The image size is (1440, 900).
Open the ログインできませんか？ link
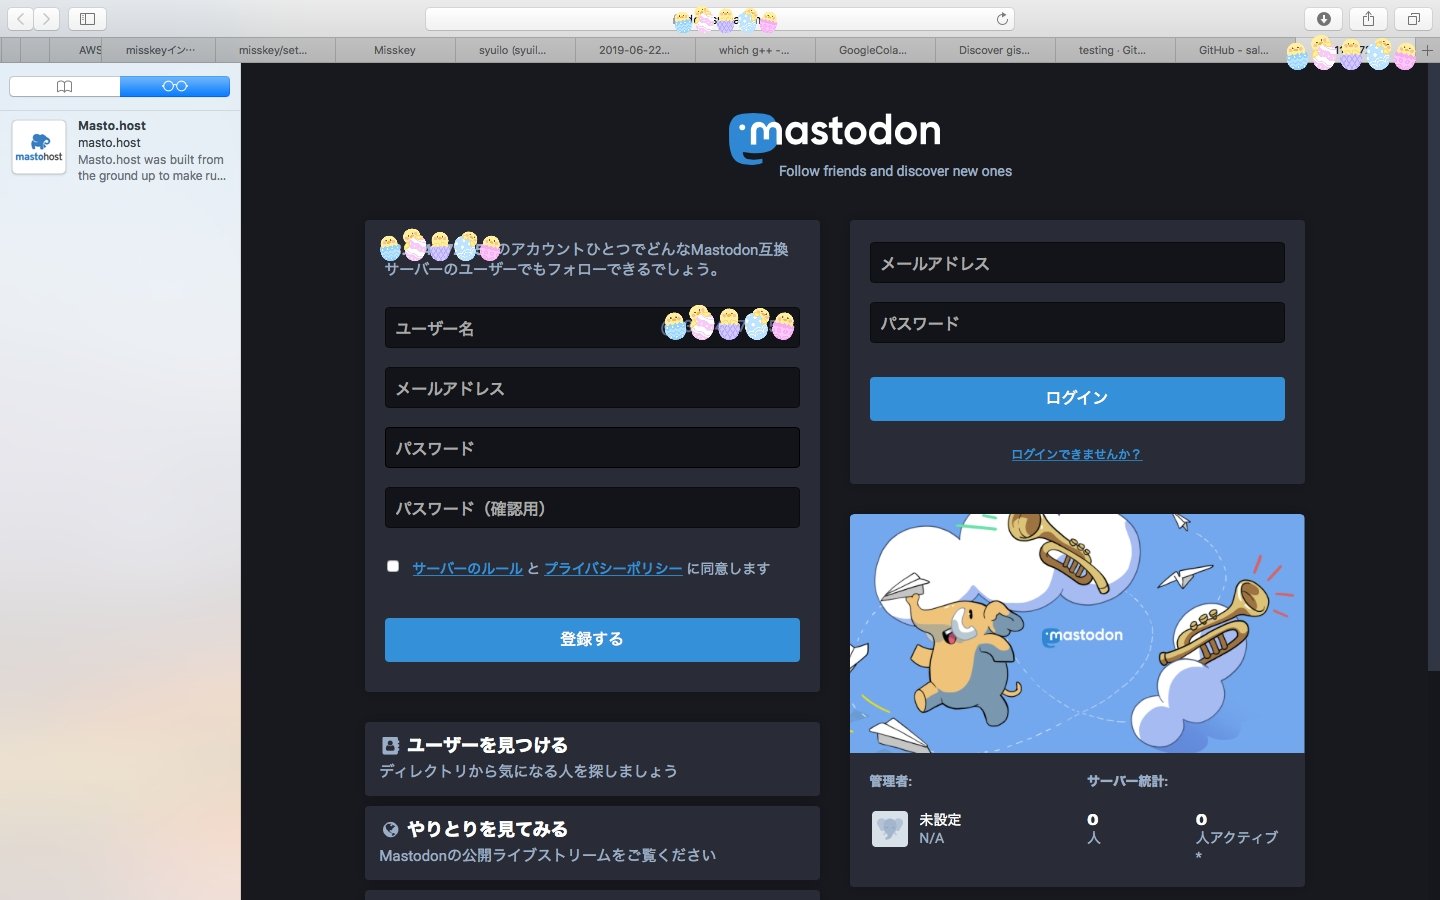[1076, 454]
